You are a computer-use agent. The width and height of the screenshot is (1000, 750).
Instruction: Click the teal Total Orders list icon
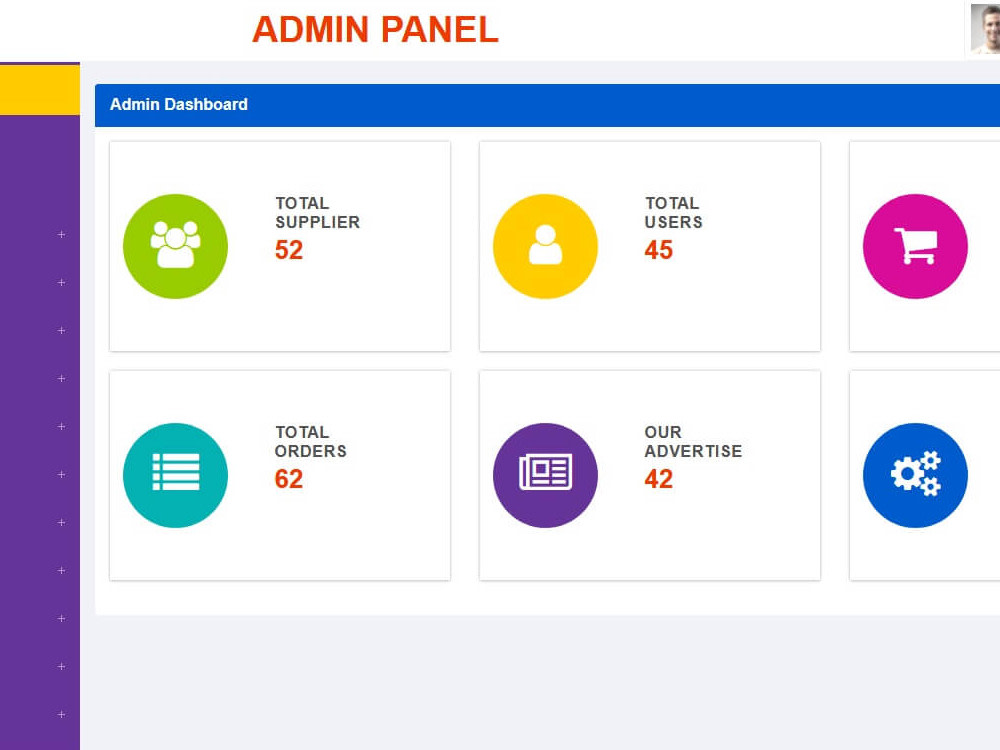coord(175,475)
